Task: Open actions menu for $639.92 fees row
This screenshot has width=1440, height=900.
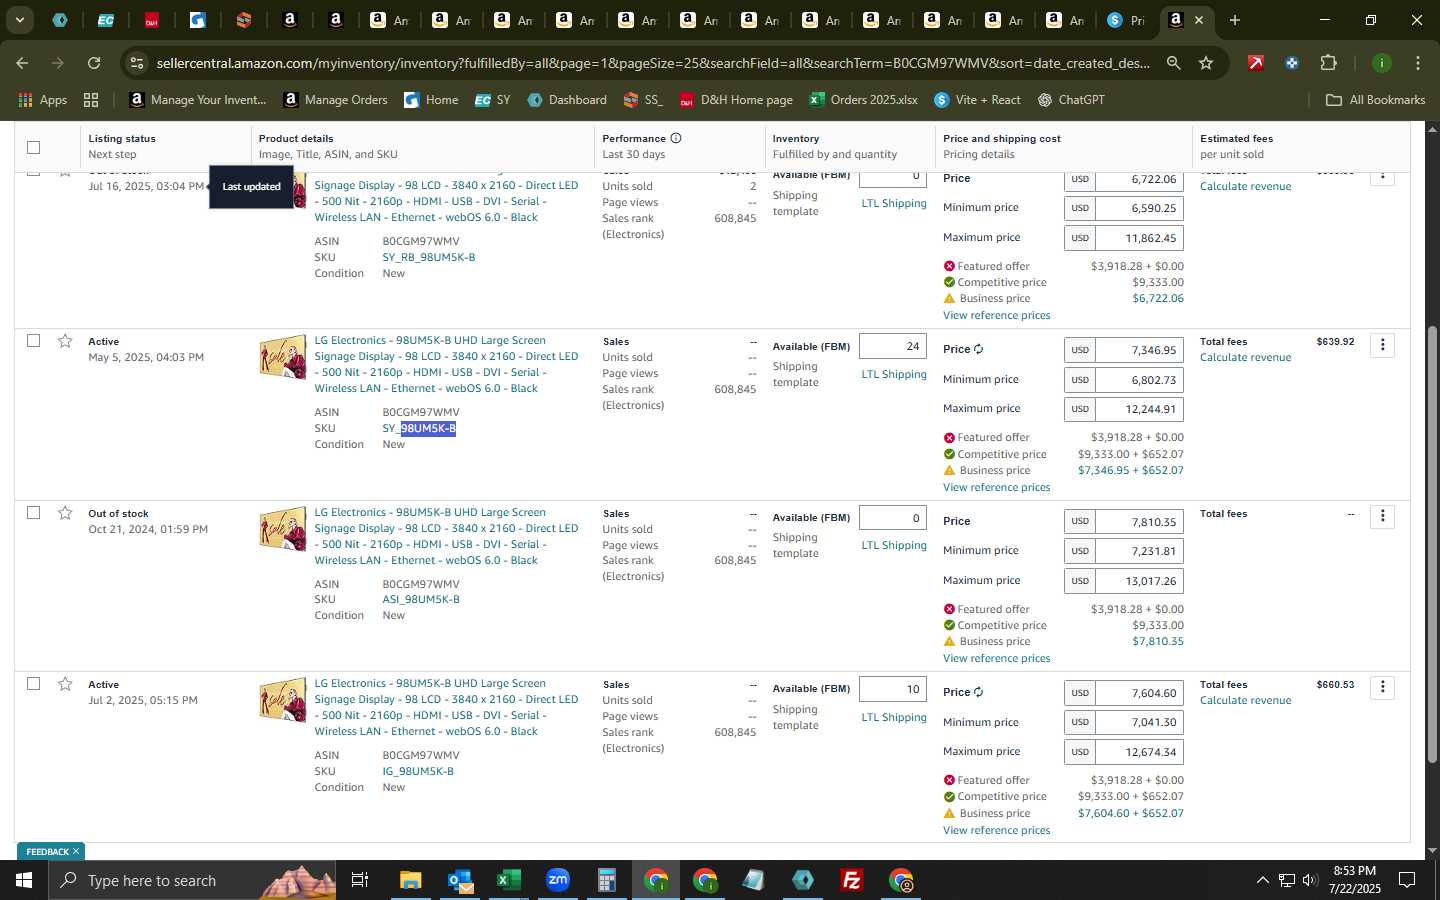Action: (1382, 345)
